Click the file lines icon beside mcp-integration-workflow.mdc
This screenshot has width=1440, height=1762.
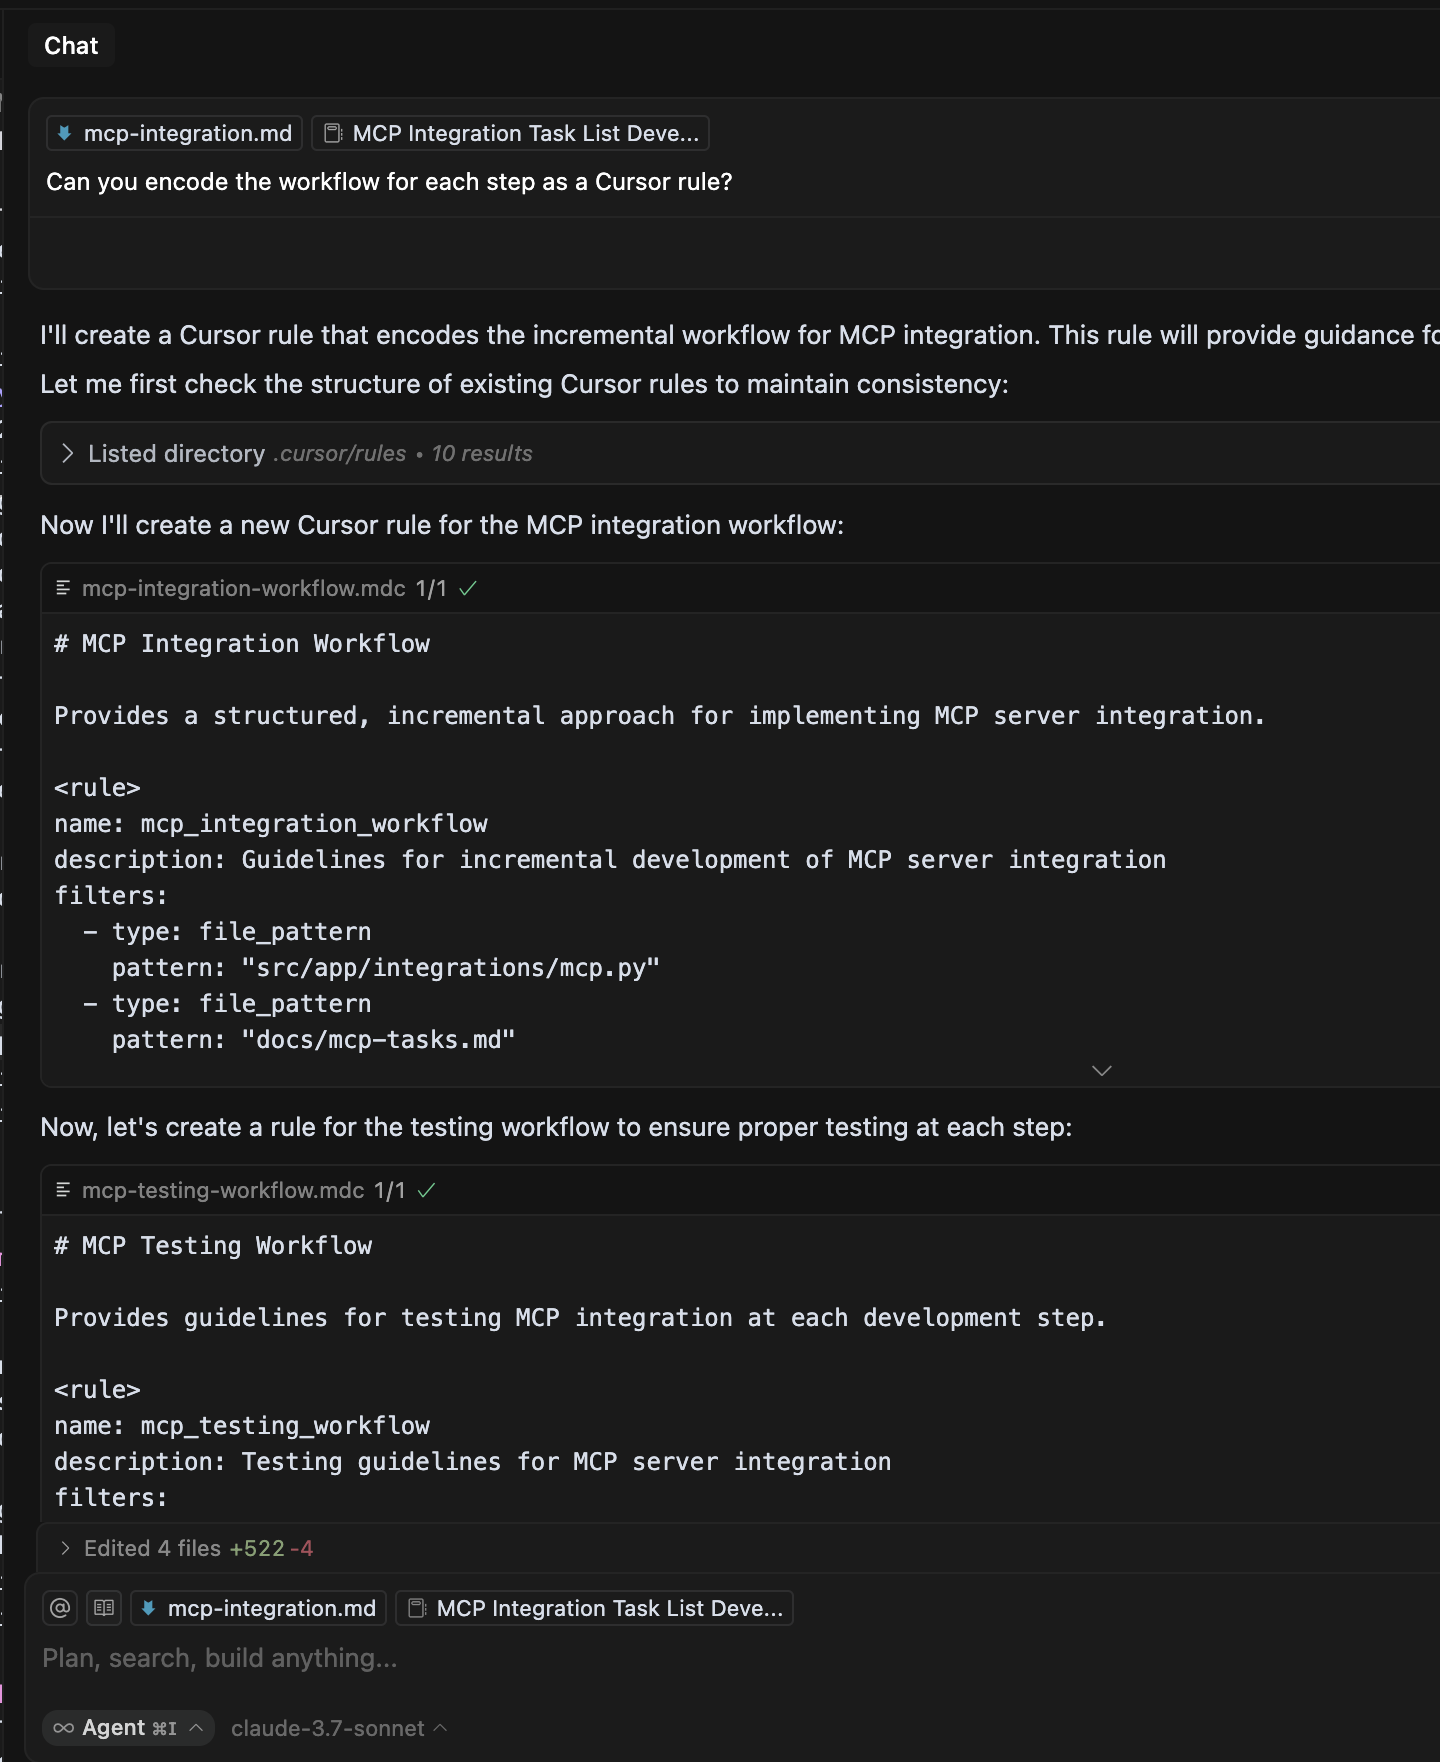63,588
